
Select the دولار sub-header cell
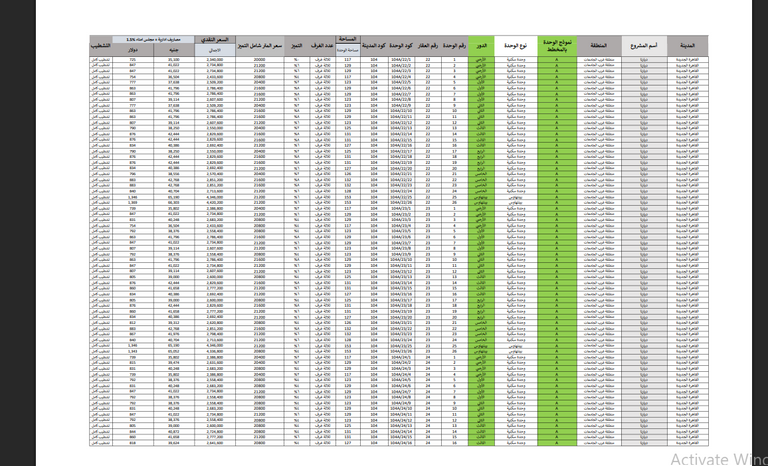pos(133,51)
